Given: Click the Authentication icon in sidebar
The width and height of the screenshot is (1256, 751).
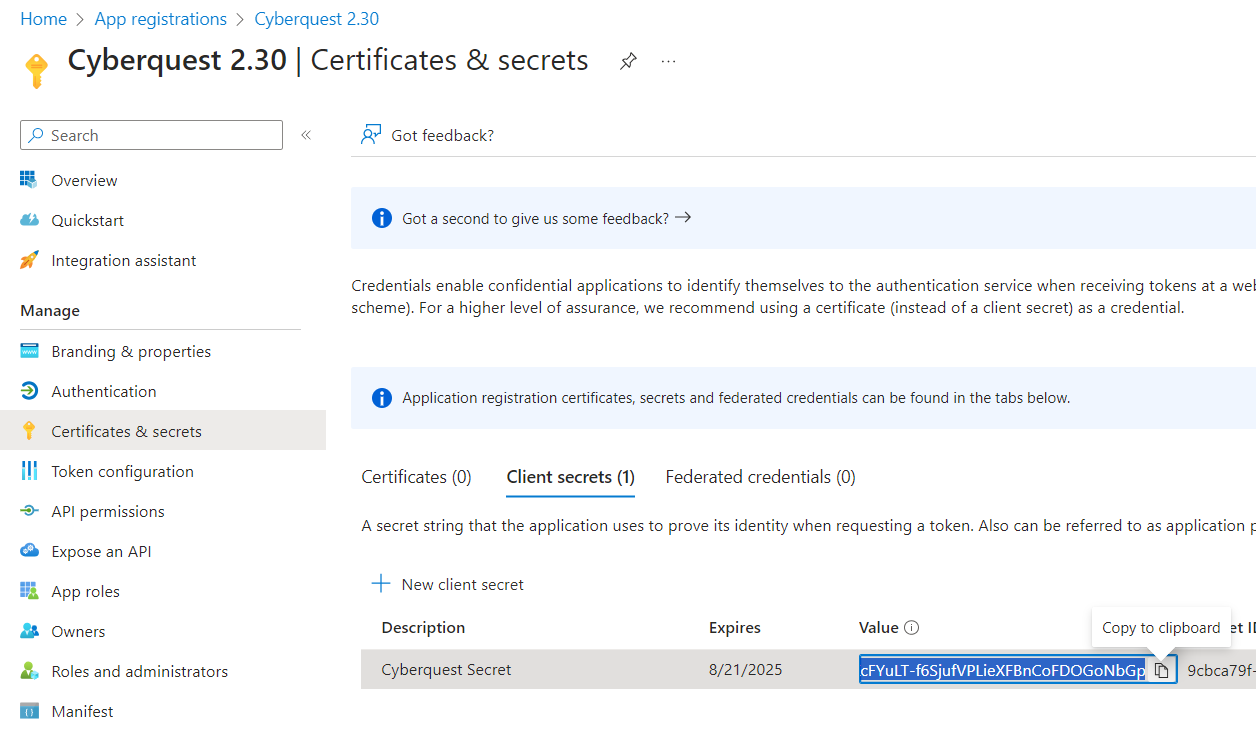Looking at the screenshot, I should pyautogui.click(x=29, y=391).
